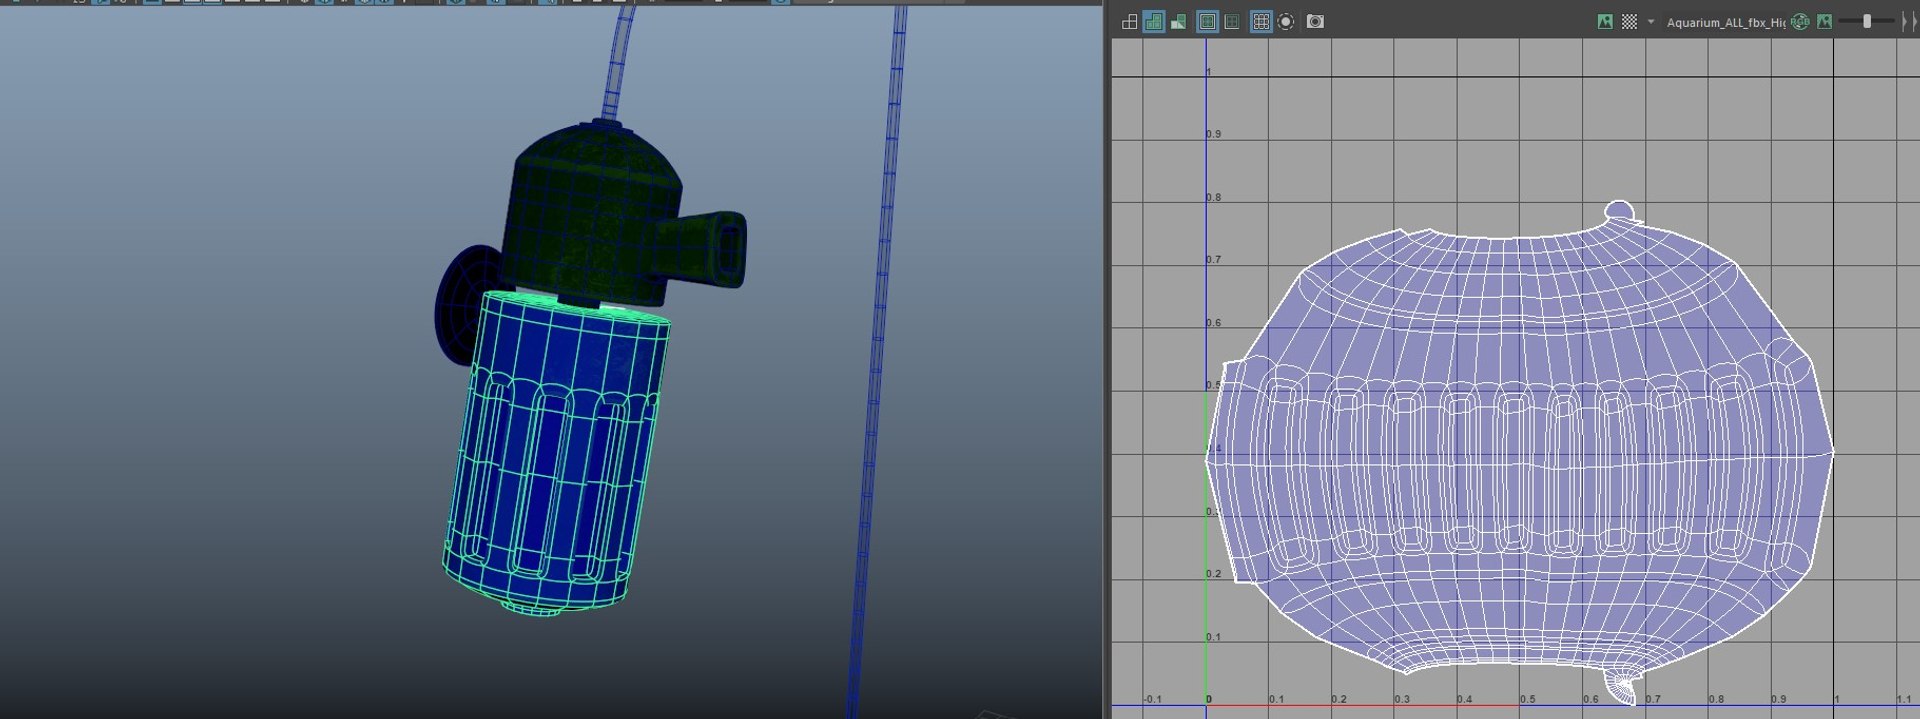Enable the checker map texture icon
The height and width of the screenshot is (719, 1920).
tap(1629, 21)
